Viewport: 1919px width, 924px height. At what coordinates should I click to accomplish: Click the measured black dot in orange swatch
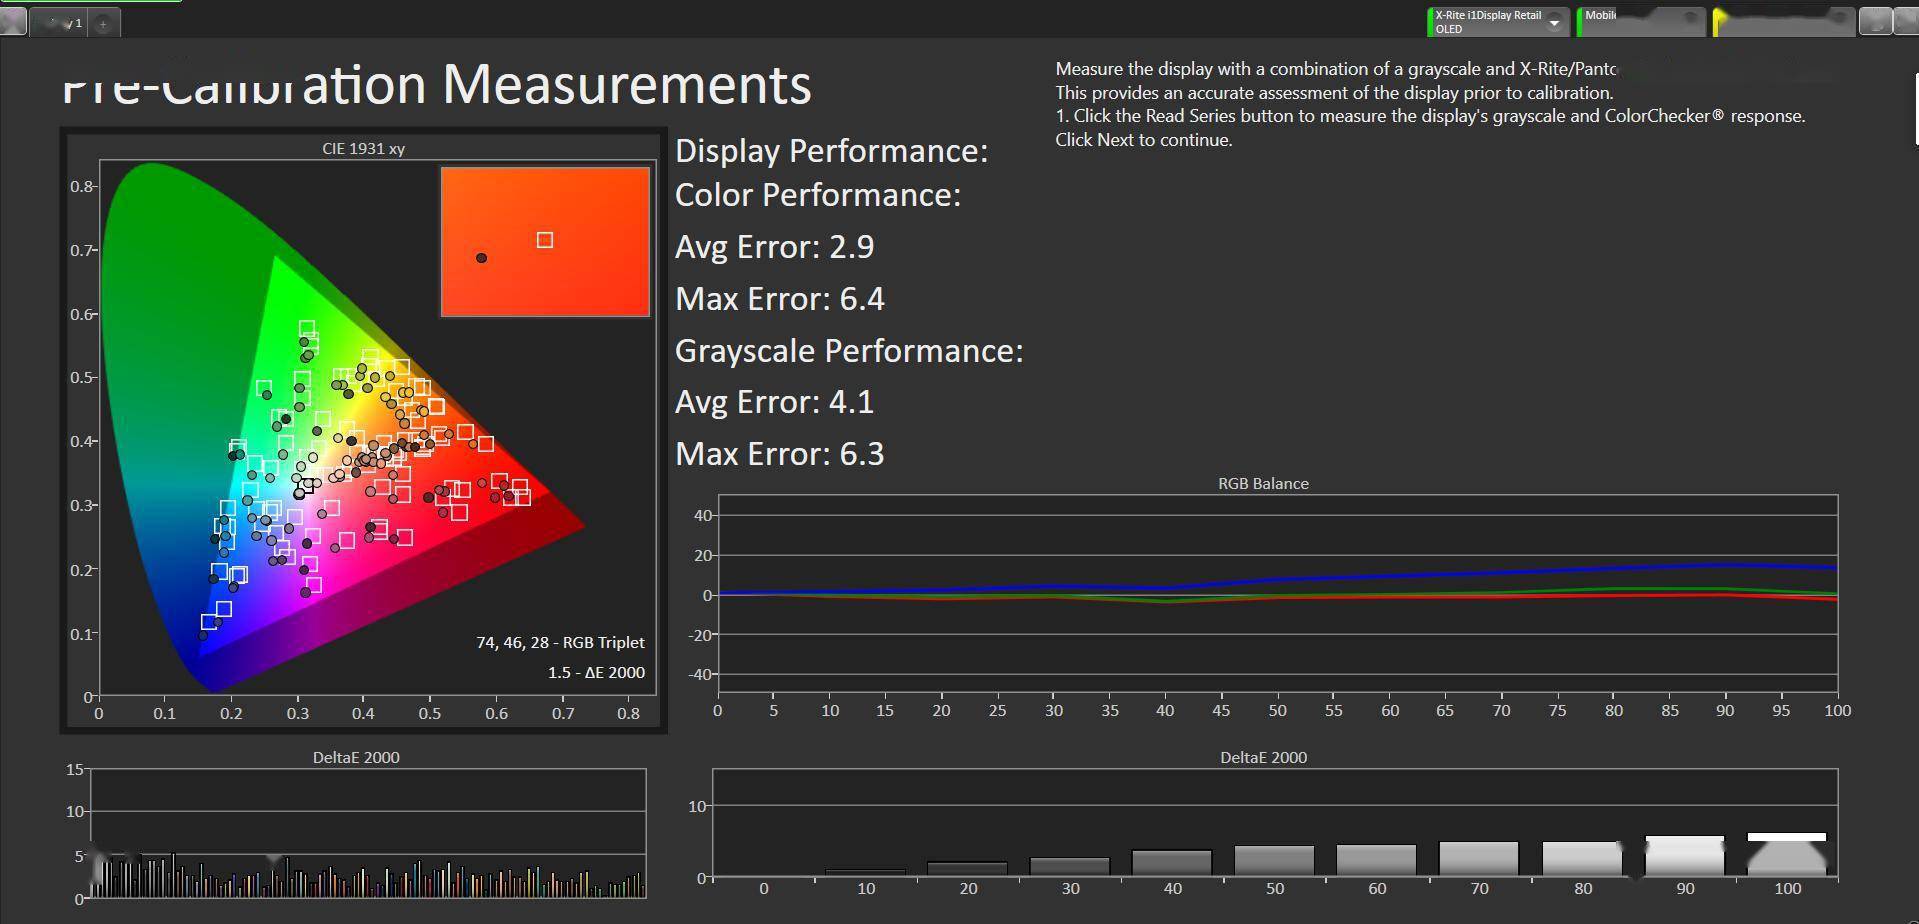[x=481, y=258]
